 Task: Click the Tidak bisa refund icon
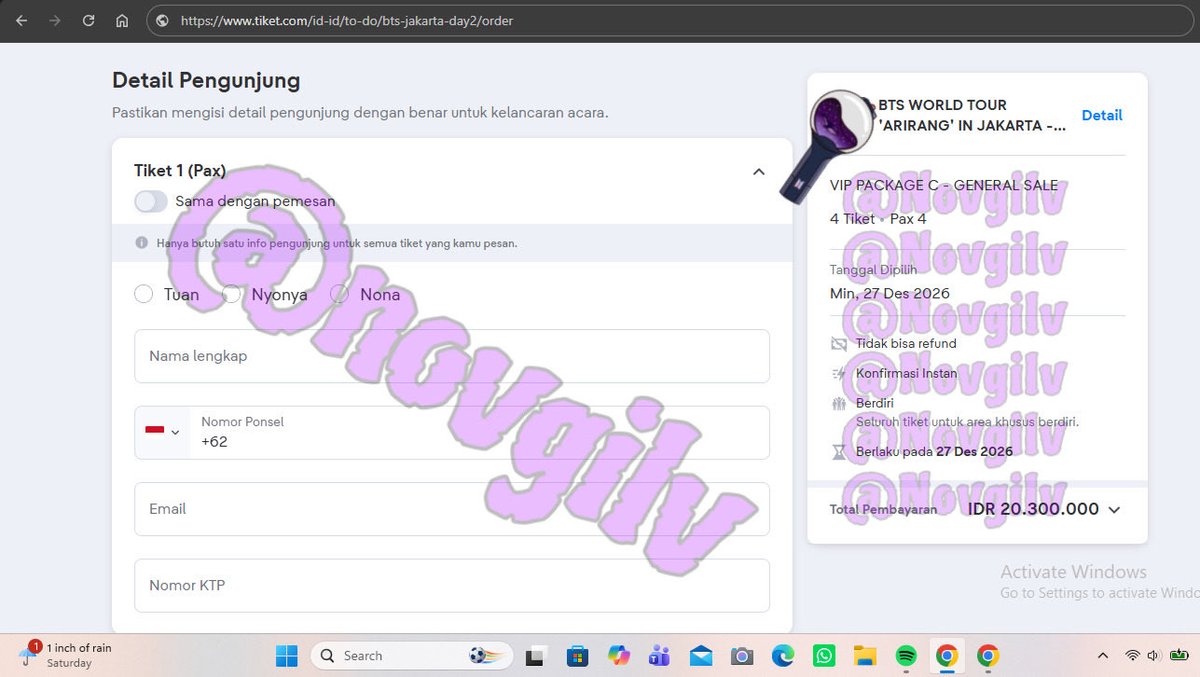pos(839,344)
